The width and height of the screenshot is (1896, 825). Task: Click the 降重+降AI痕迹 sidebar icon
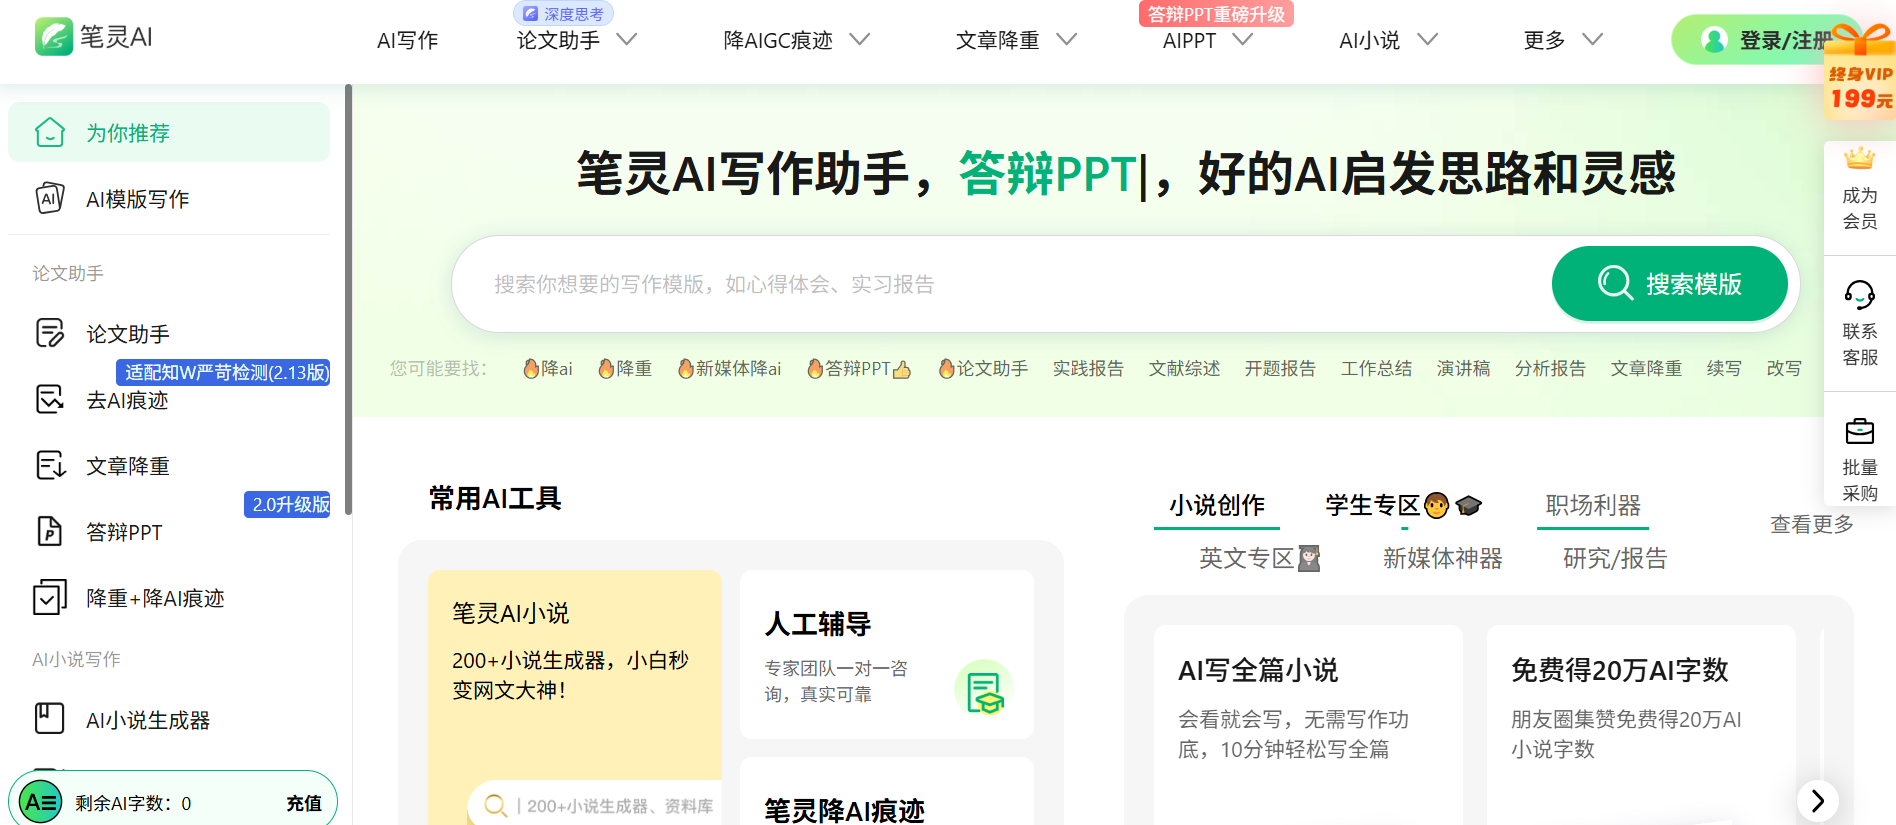[50, 597]
